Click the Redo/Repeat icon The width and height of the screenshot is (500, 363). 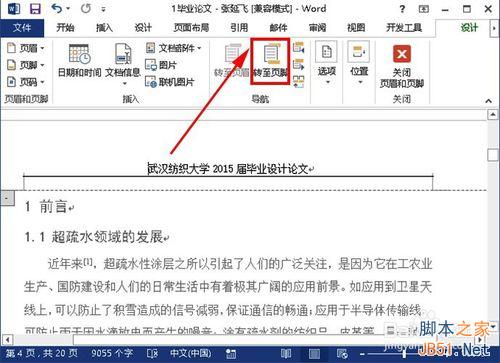click(86, 9)
